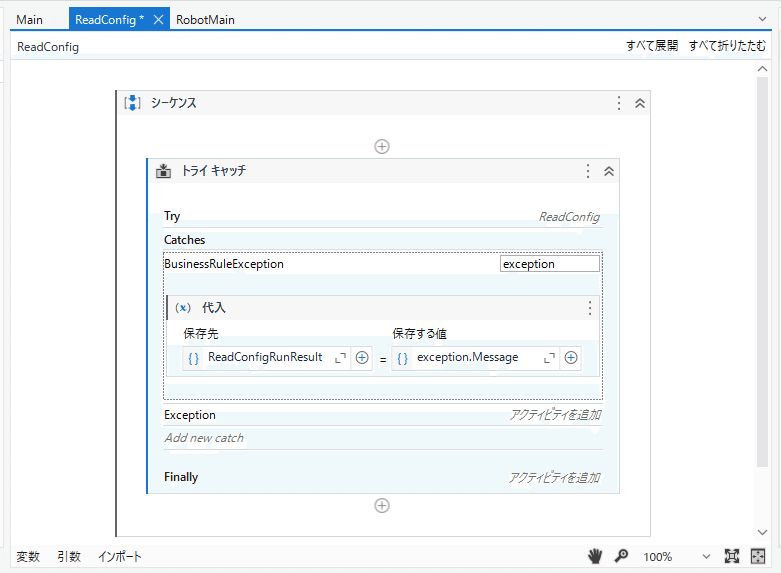
Task: Expand the Exception catch section
Action: pyautogui.click(x=190, y=415)
